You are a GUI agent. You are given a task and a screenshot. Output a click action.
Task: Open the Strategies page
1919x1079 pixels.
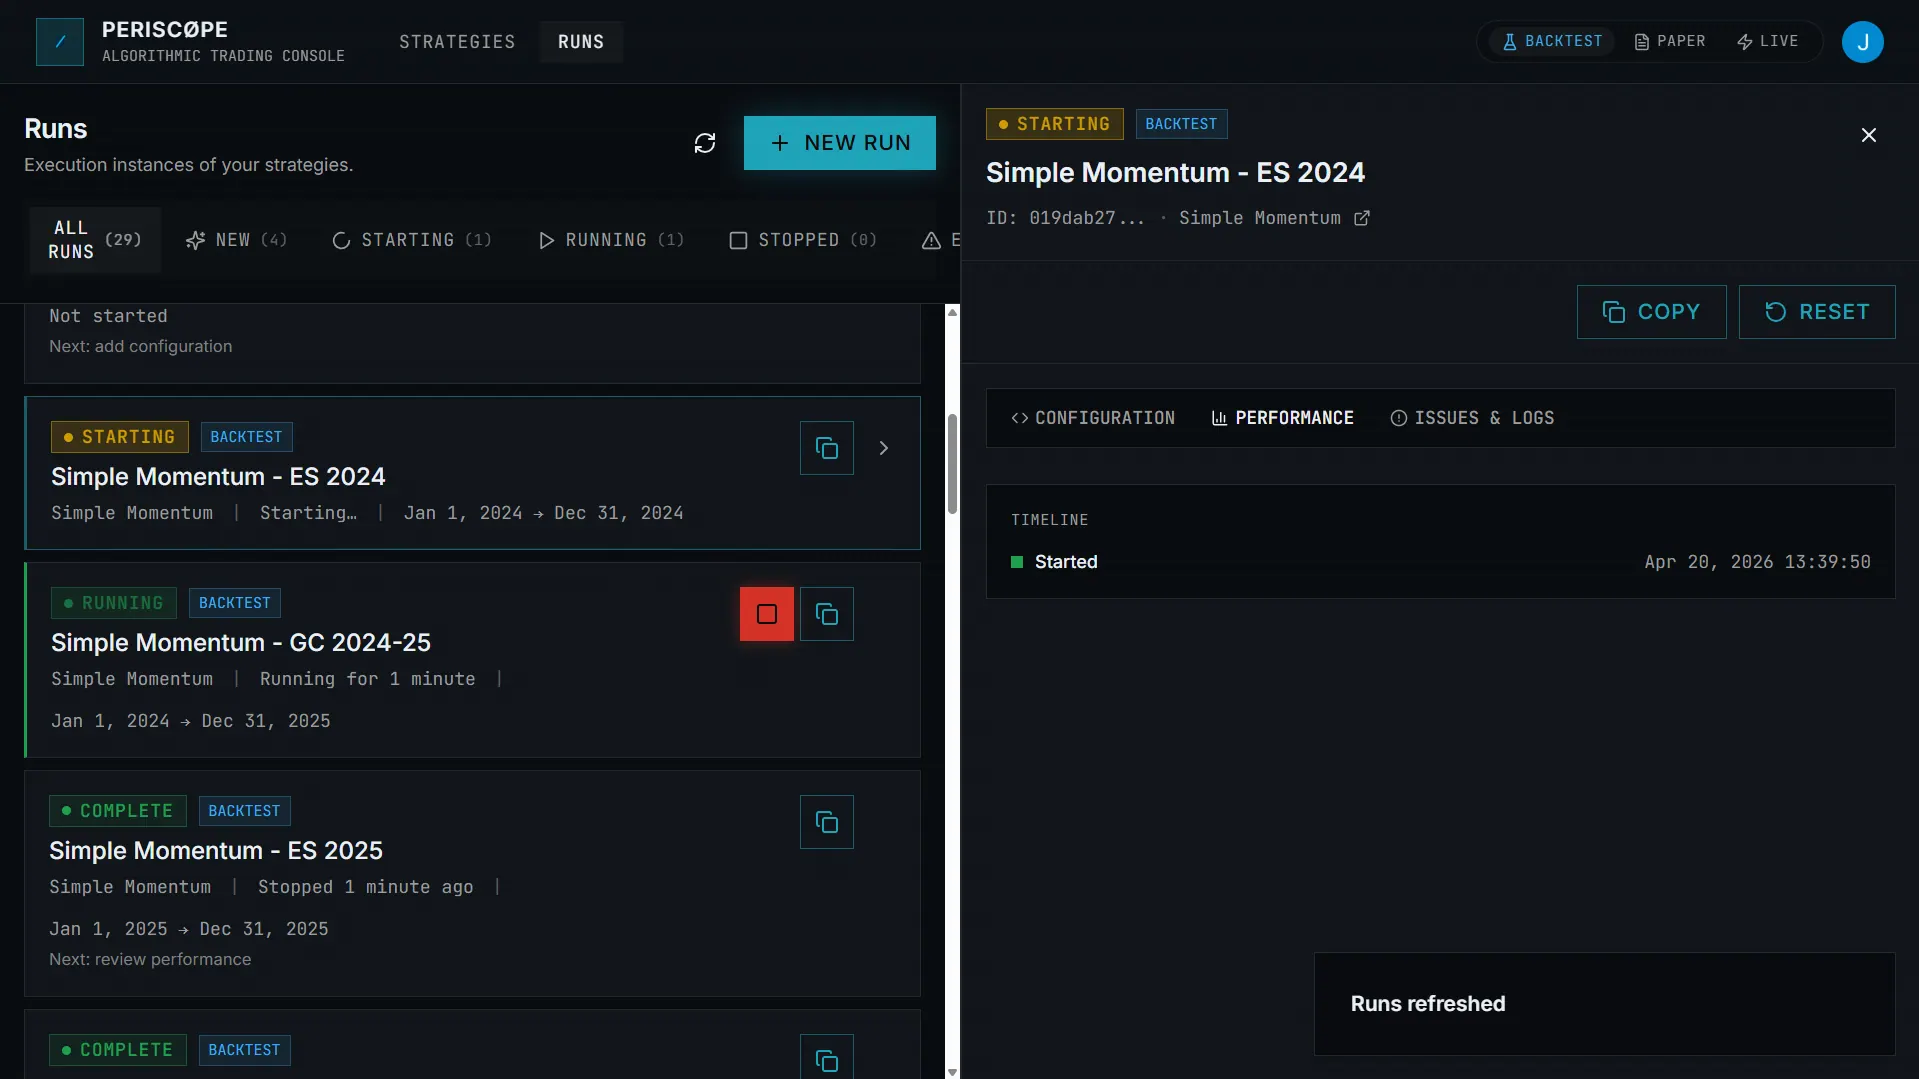coord(457,42)
